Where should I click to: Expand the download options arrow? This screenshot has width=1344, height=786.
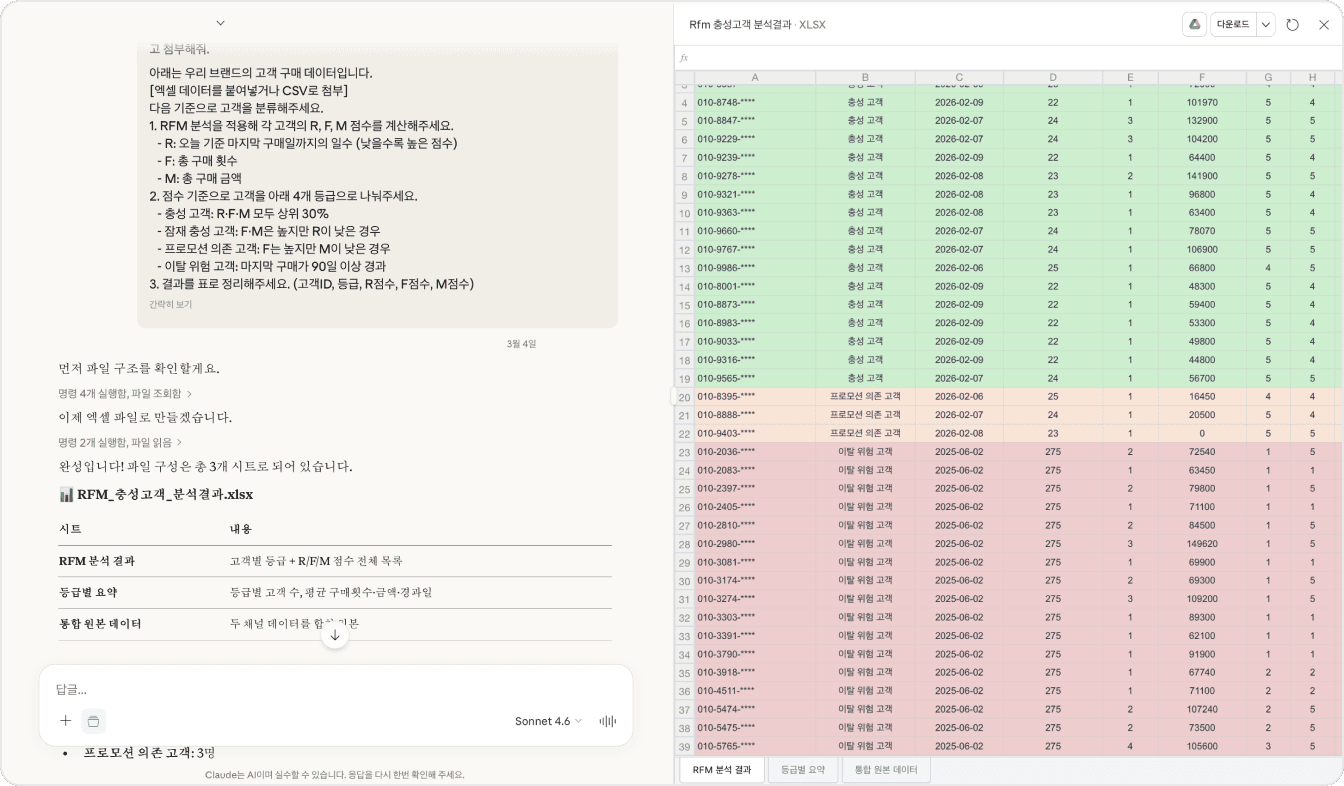coord(1266,25)
